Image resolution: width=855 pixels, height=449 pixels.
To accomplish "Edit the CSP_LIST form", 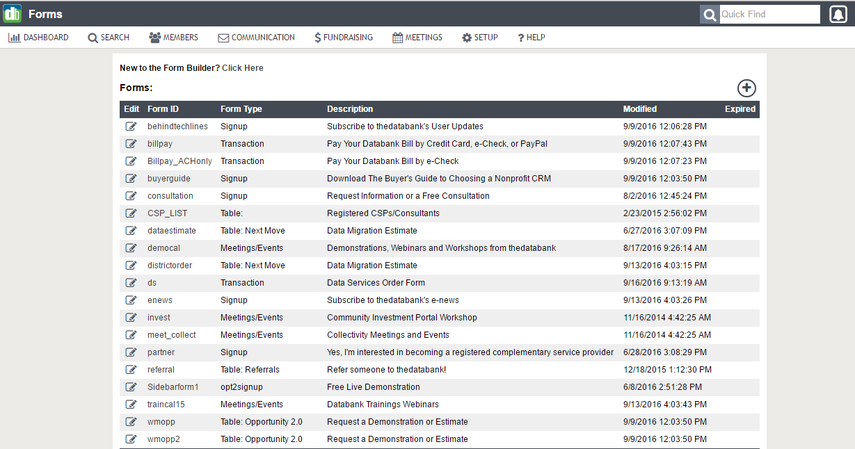I will pyautogui.click(x=131, y=213).
